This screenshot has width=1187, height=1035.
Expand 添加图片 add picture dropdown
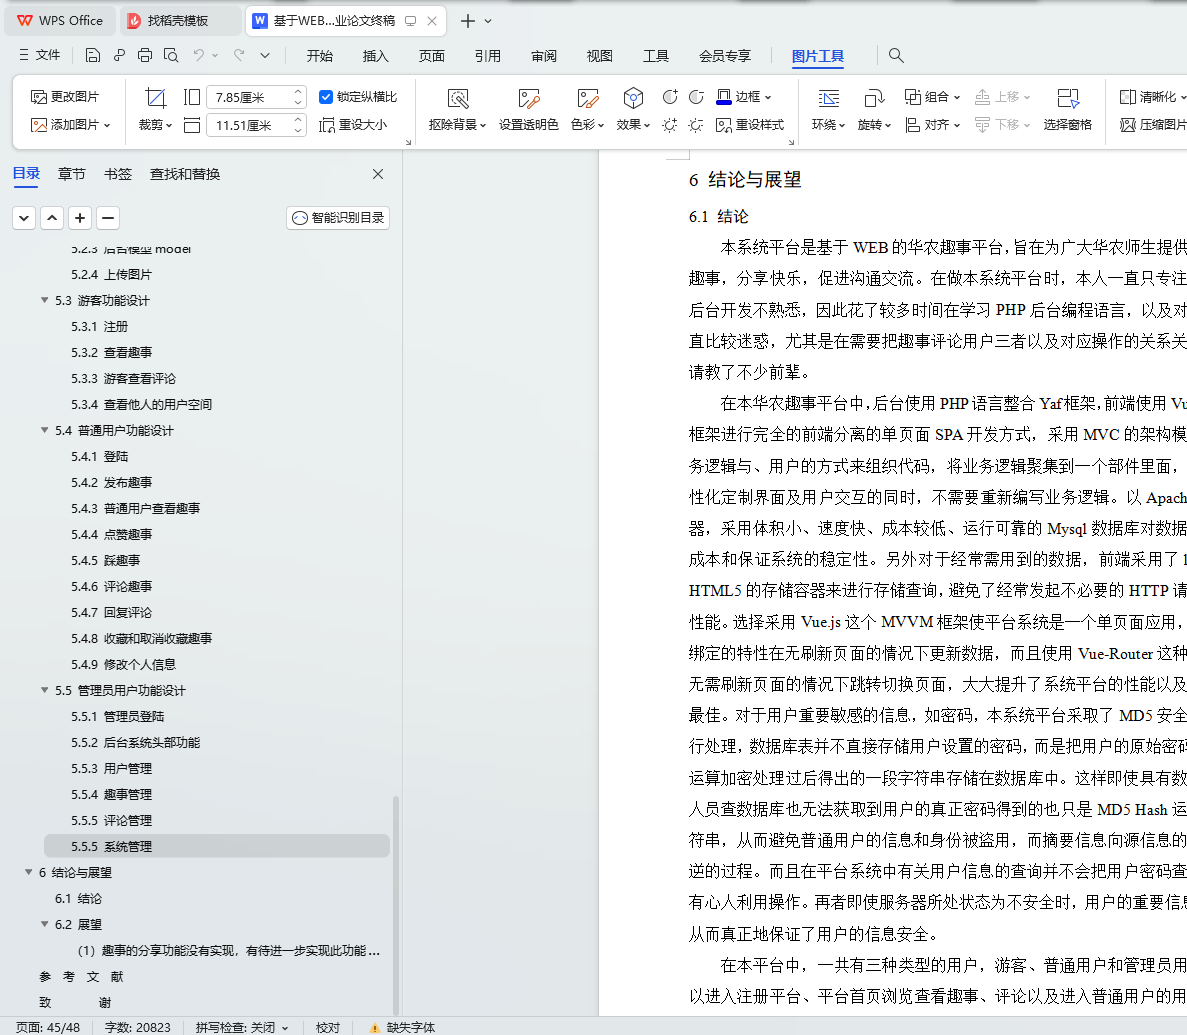coord(70,125)
